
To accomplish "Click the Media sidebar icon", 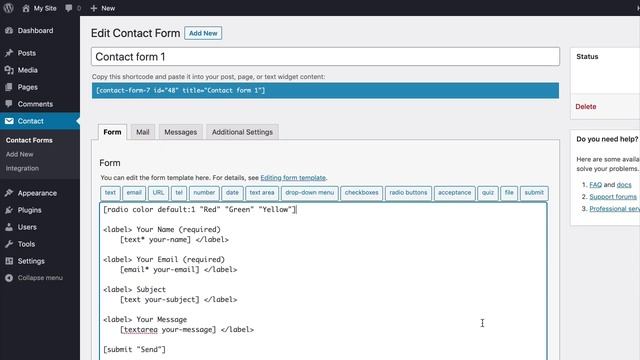I will pos(9,70).
